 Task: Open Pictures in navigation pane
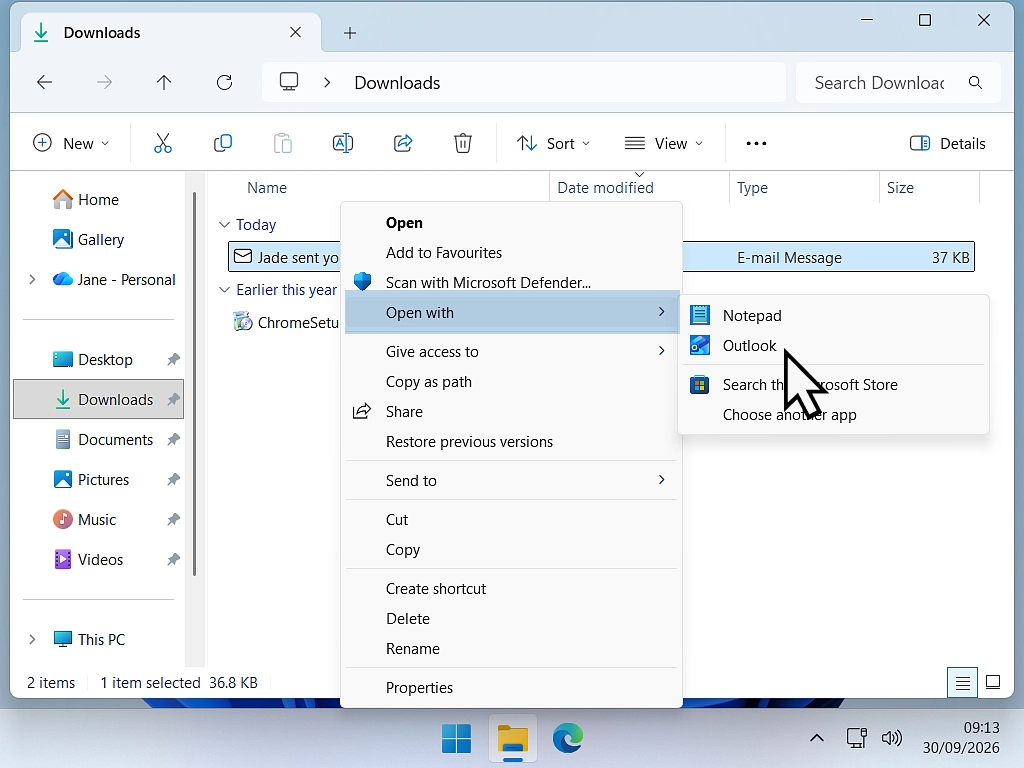click(x=98, y=480)
